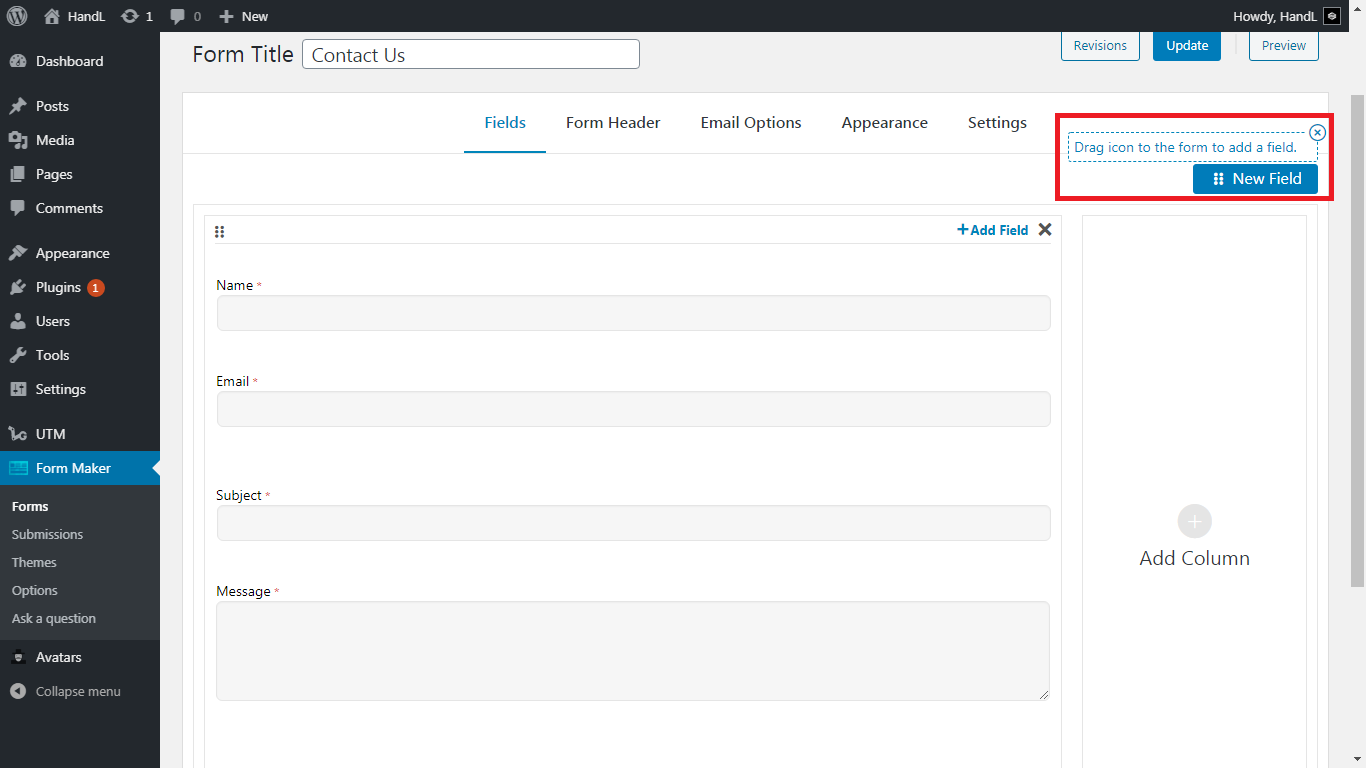Open the comments bubble in admin bar
The image size is (1366, 768).
tap(178, 16)
